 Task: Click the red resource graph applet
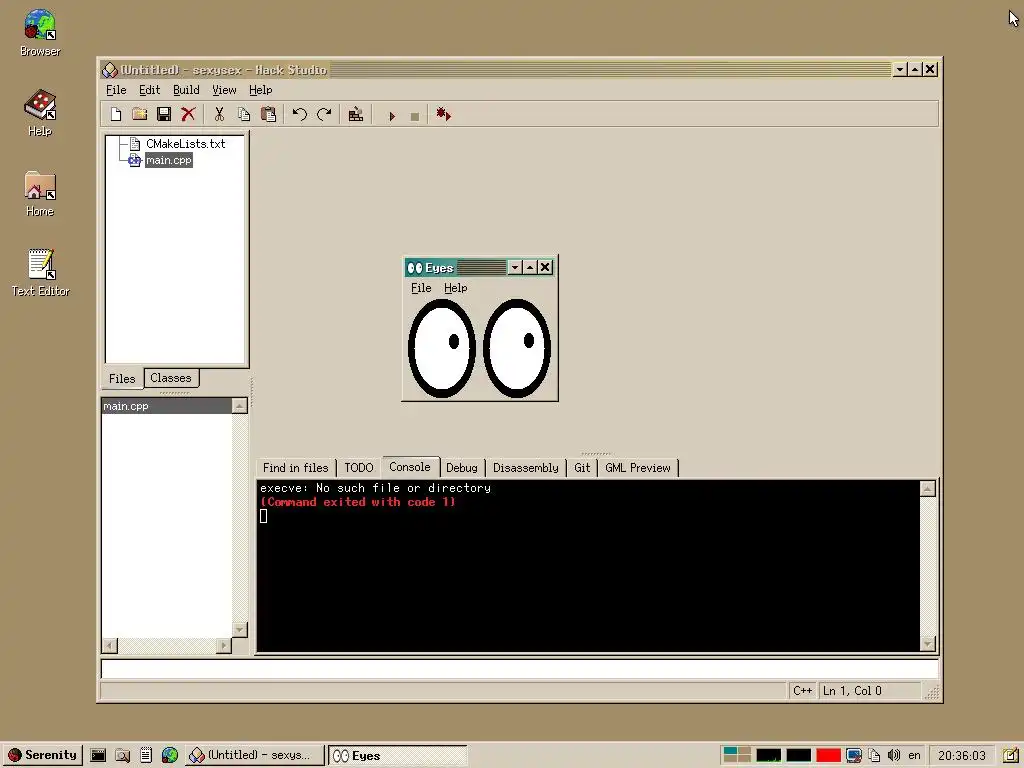click(x=828, y=755)
